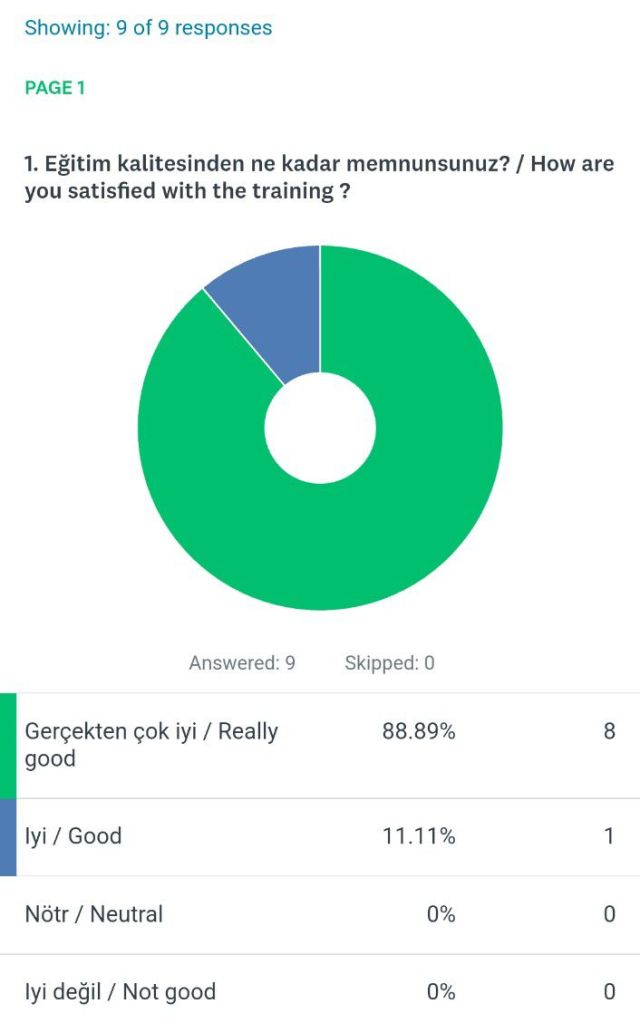
Task: Click the blue swatch beside Iyi / Good
Action: click(x=8, y=837)
